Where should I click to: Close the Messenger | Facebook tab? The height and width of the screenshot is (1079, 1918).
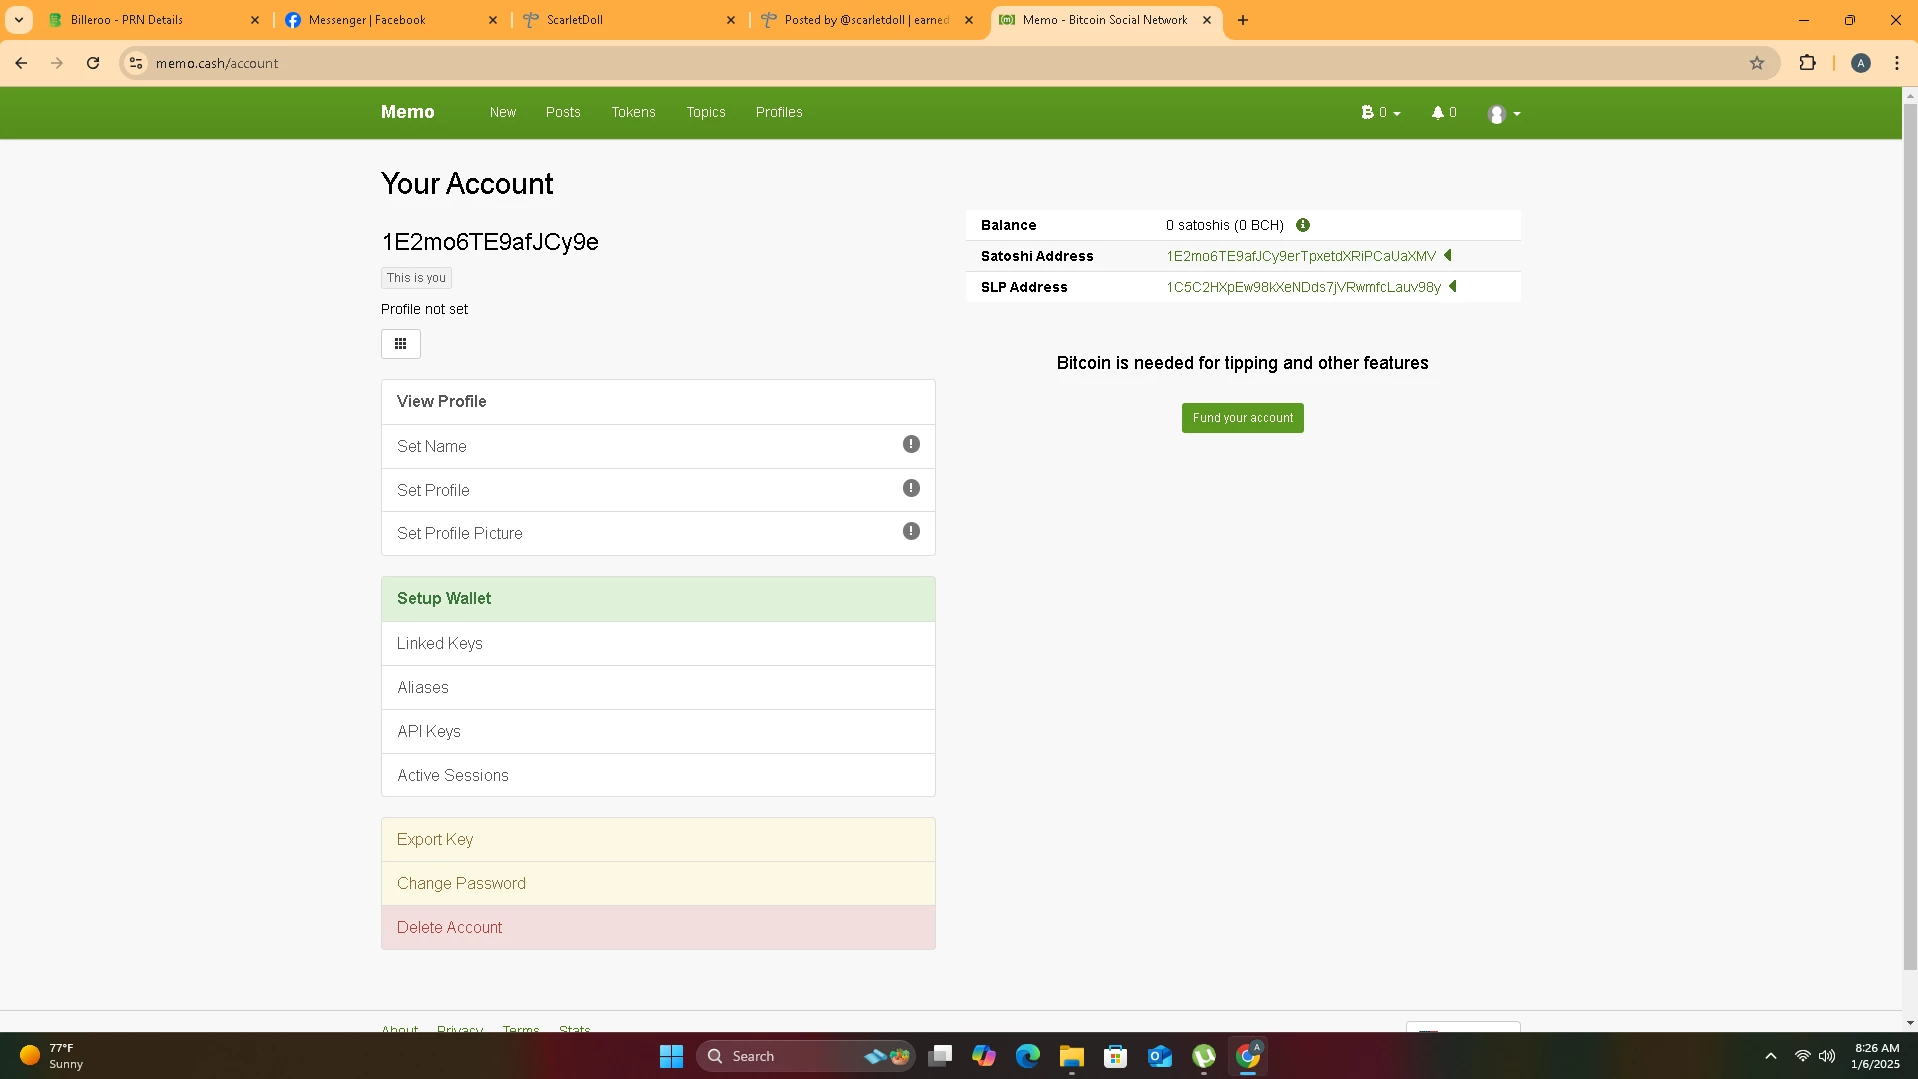coord(493,20)
